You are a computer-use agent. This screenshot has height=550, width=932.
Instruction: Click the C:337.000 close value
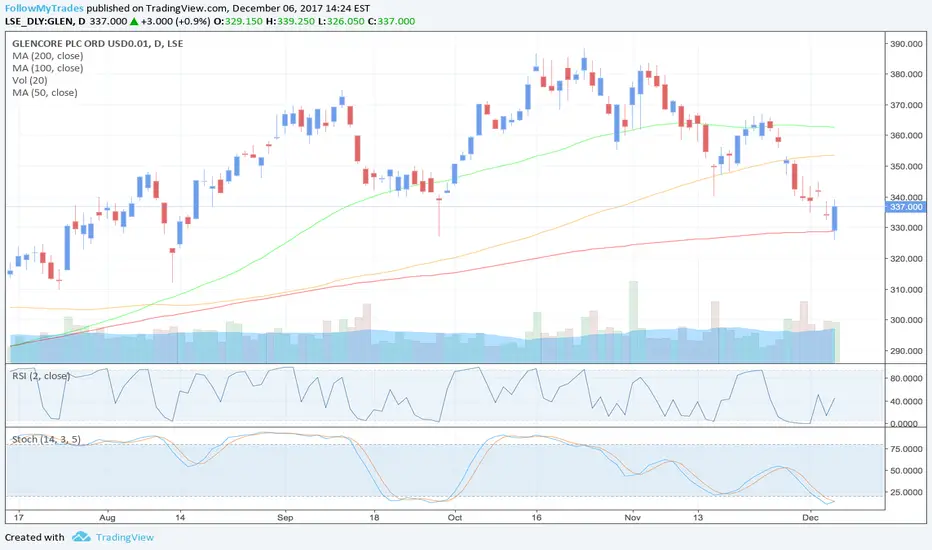point(391,21)
